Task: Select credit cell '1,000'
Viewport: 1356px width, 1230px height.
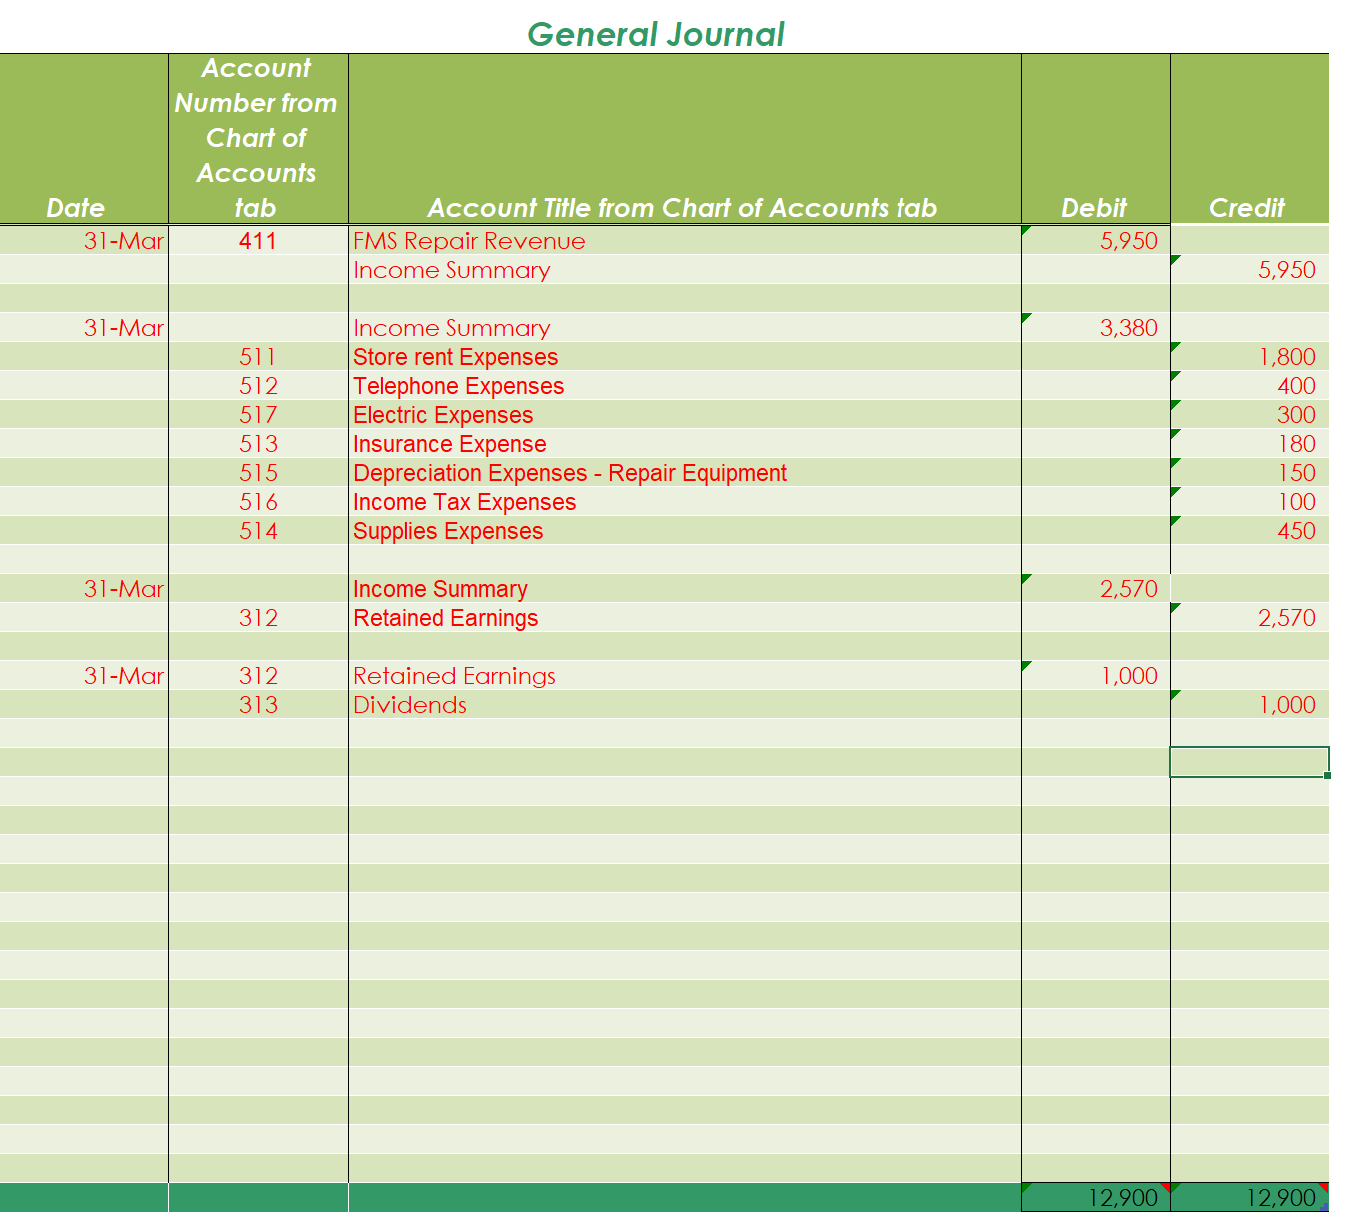Action: tap(1250, 705)
